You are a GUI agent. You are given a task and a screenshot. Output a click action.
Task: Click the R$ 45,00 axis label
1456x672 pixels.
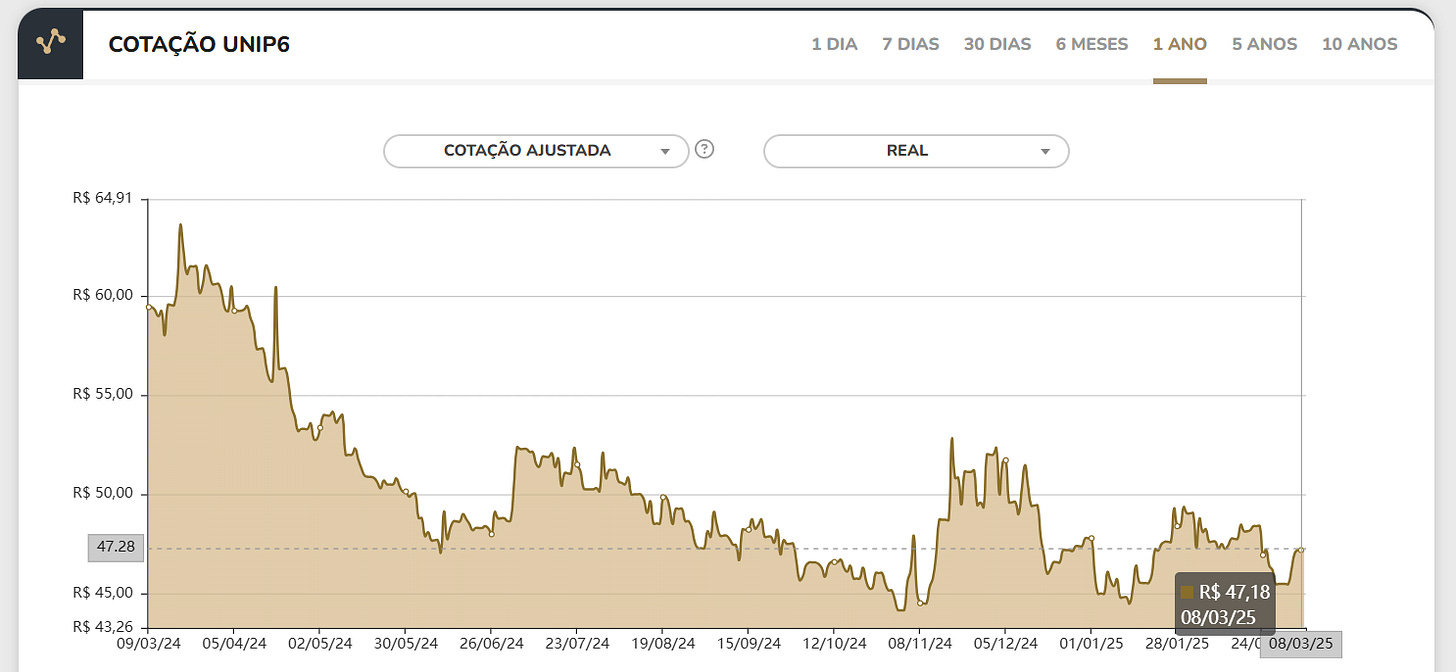tap(103, 592)
